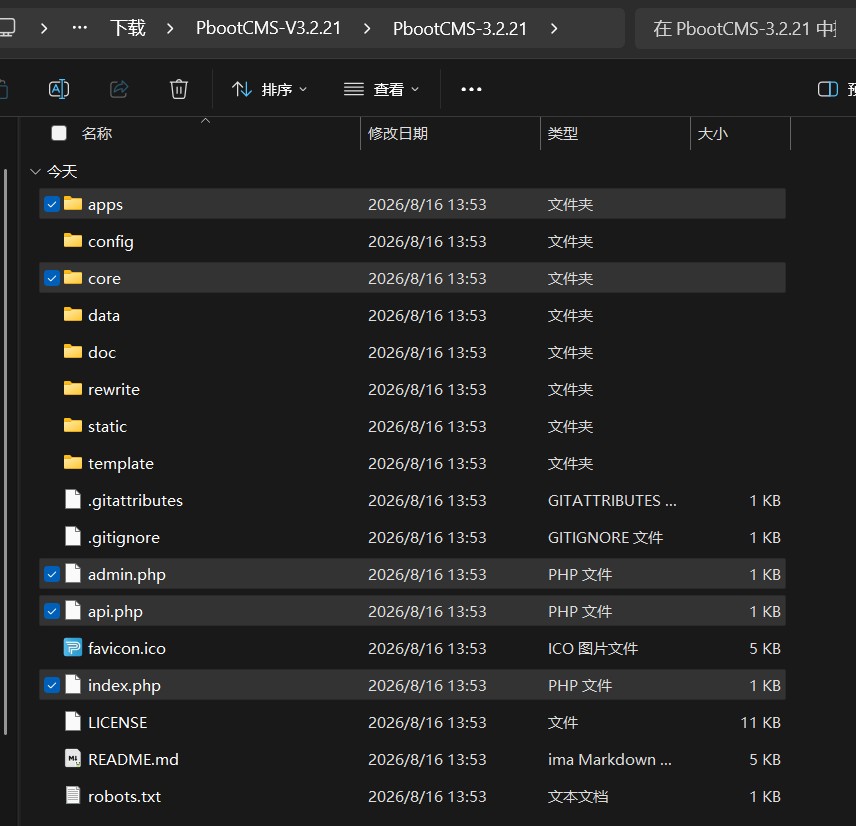Select the favicon.ico file name
Image resolution: width=856 pixels, height=826 pixels.
(127, 649)
